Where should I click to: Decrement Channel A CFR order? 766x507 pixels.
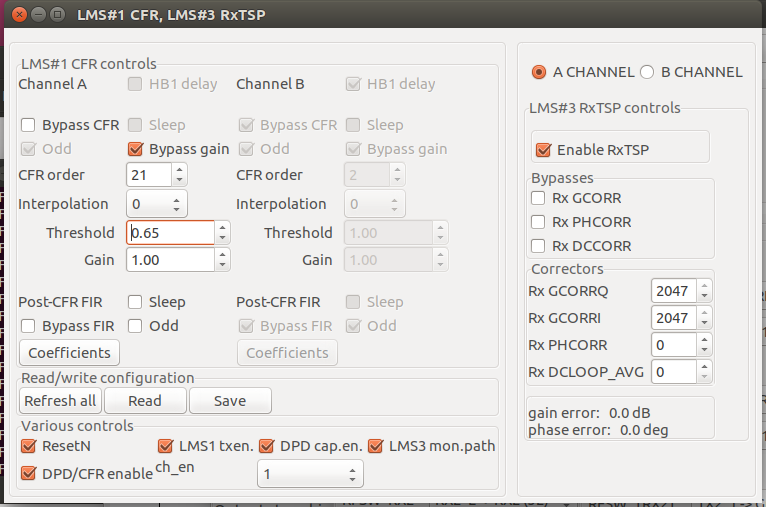click(x=179, y=180)
